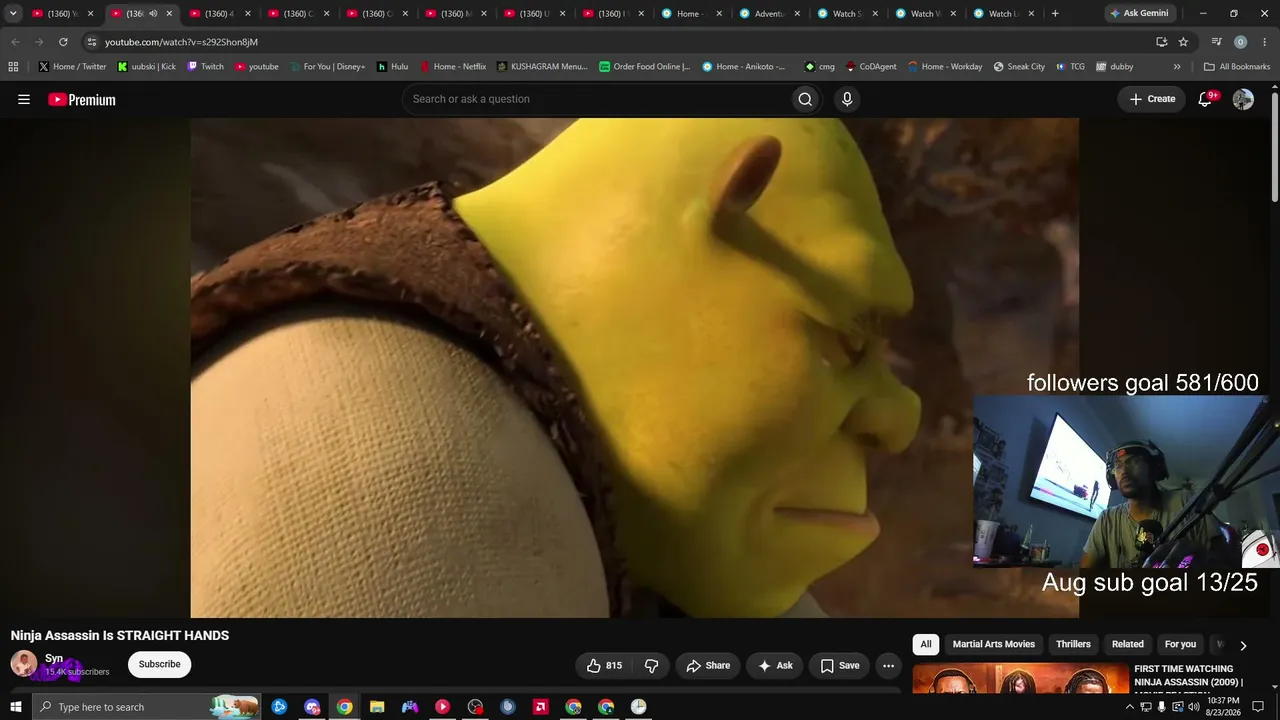Close the audio-playing YouTube tab
Image resolution: width=1280 pixels, height=720 pixels.
coord(169,14)
